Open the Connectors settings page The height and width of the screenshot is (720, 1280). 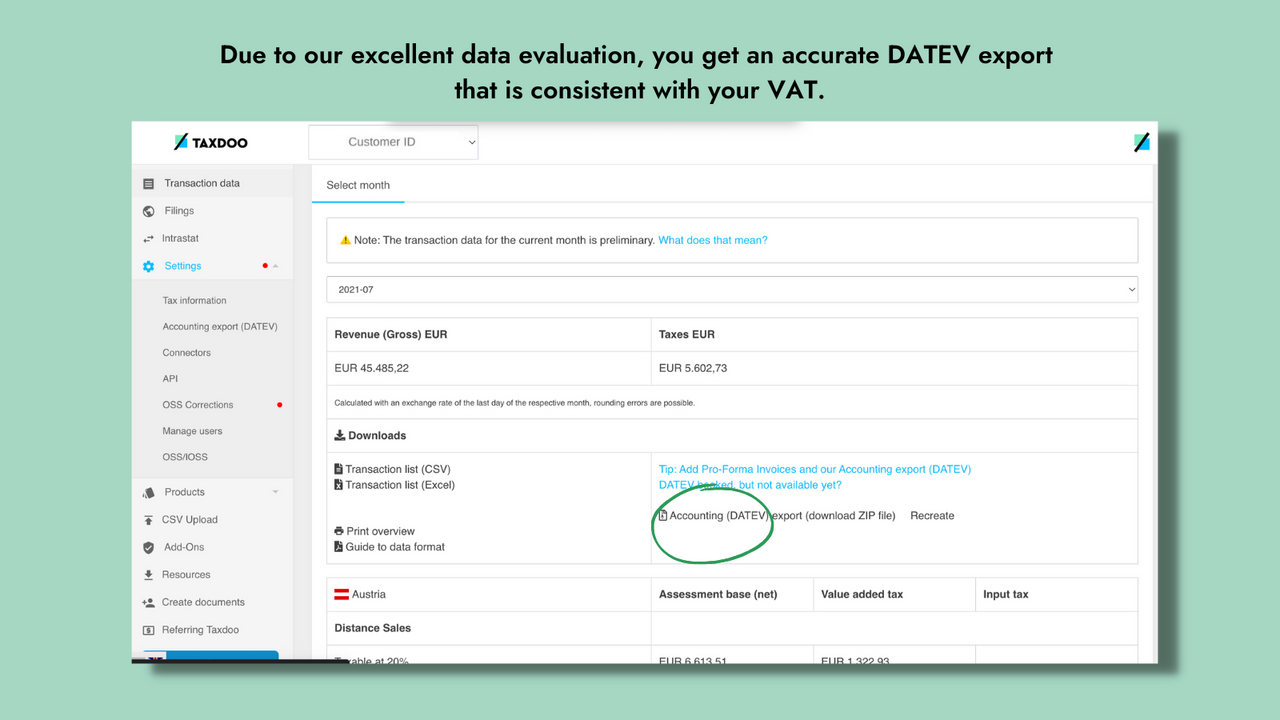[x=187, y=352]
